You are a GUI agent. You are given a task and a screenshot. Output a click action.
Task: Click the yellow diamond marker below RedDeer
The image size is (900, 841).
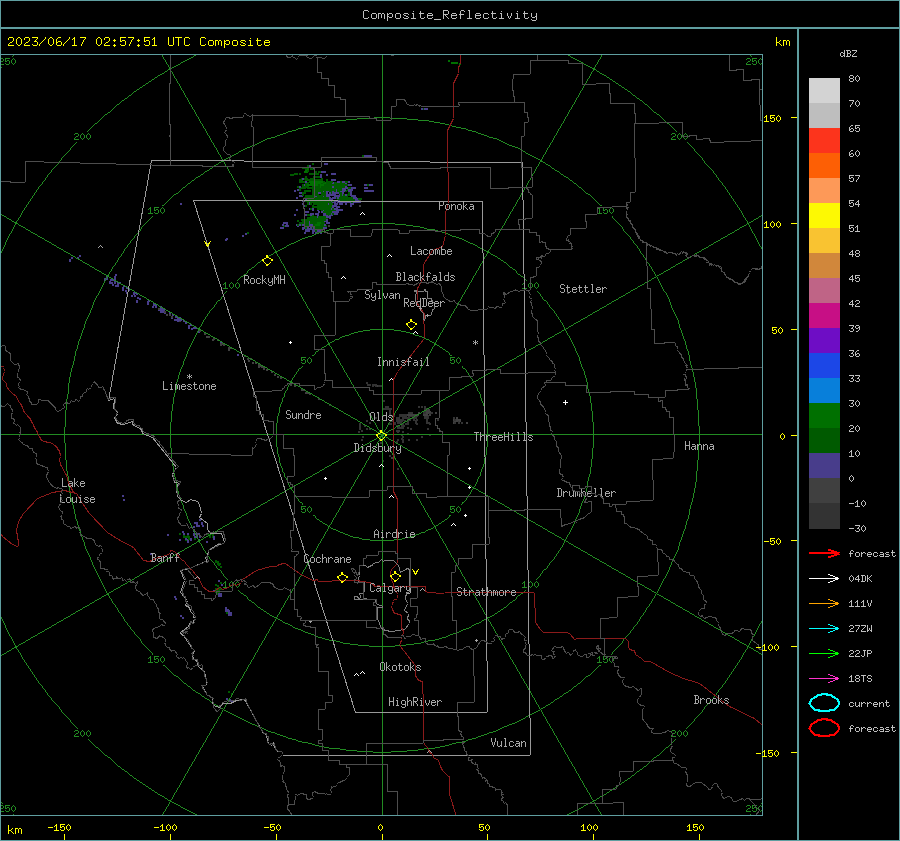point(411,325)
